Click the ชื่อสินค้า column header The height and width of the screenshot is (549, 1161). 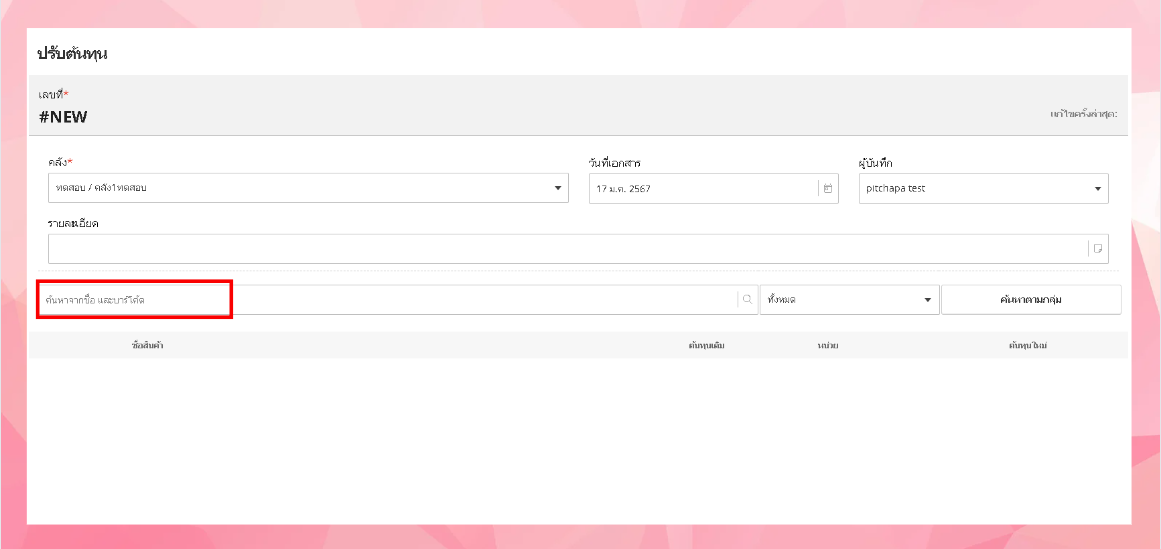coord(147,346)
